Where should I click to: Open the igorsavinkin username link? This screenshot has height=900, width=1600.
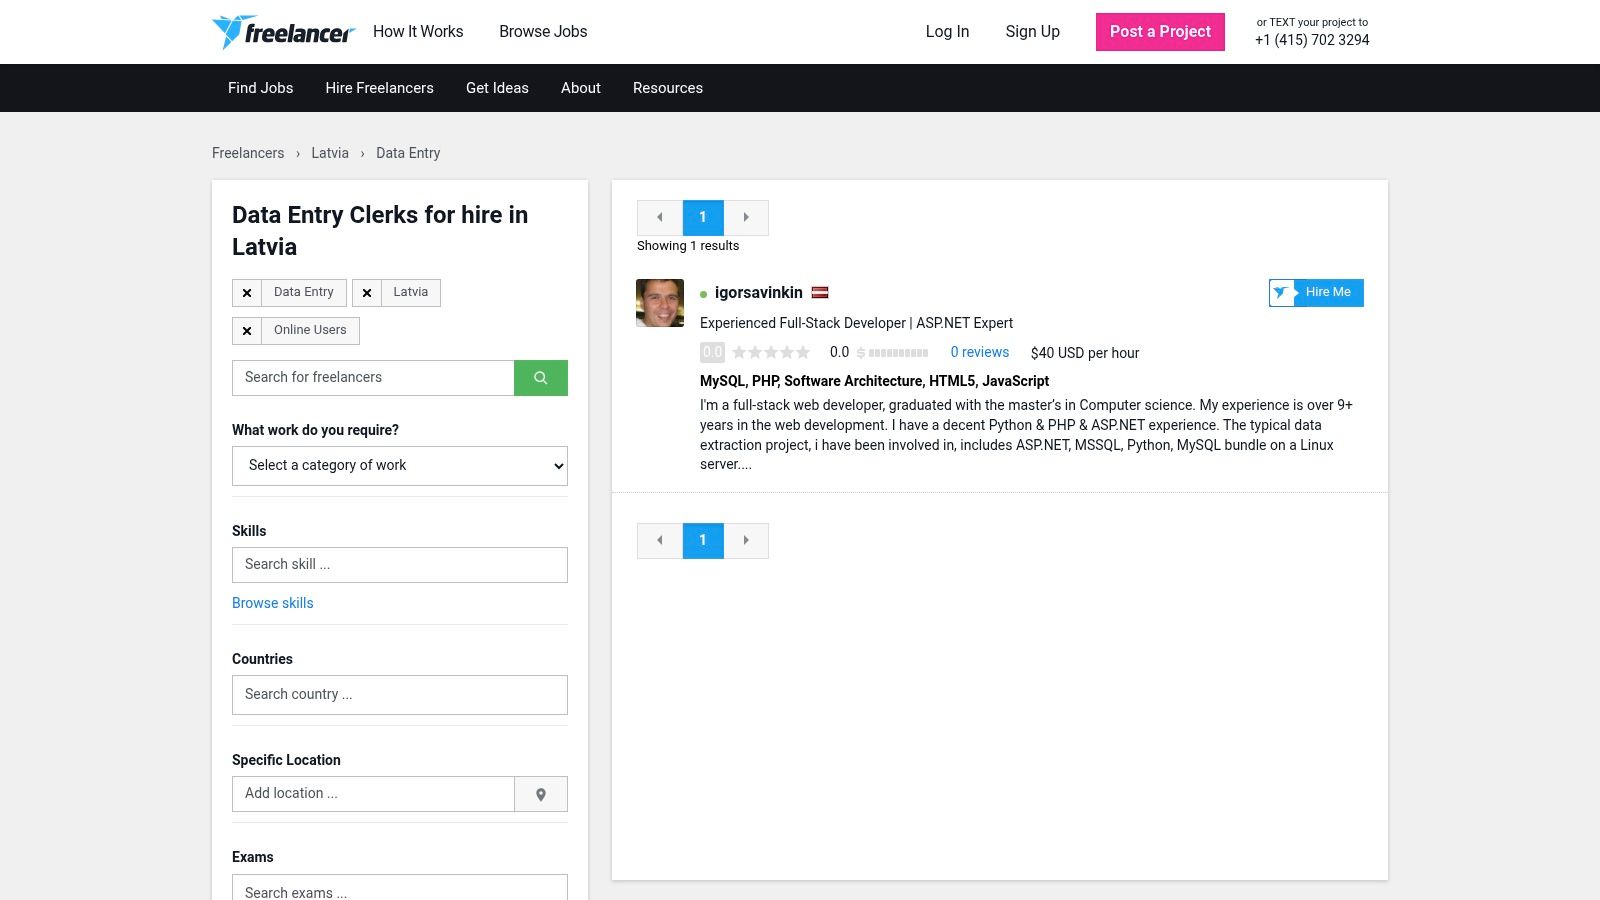[759, 293]
